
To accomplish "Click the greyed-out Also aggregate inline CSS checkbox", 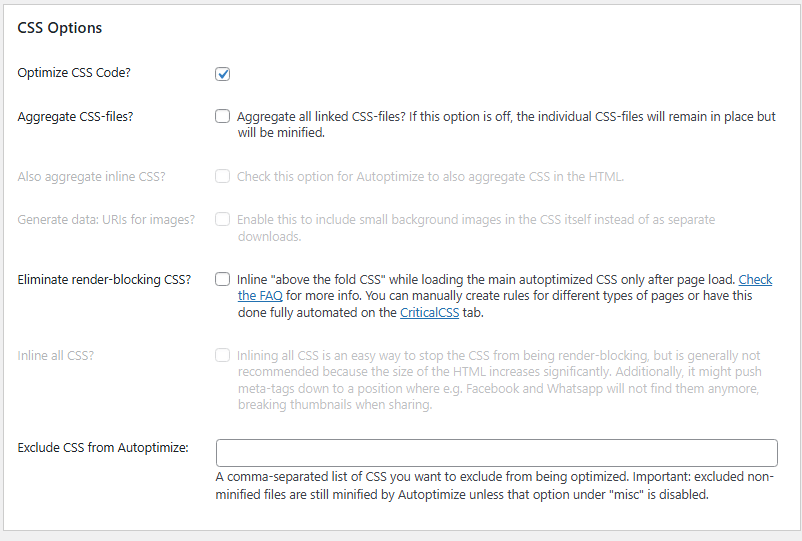I will click(x=223, y=177).
